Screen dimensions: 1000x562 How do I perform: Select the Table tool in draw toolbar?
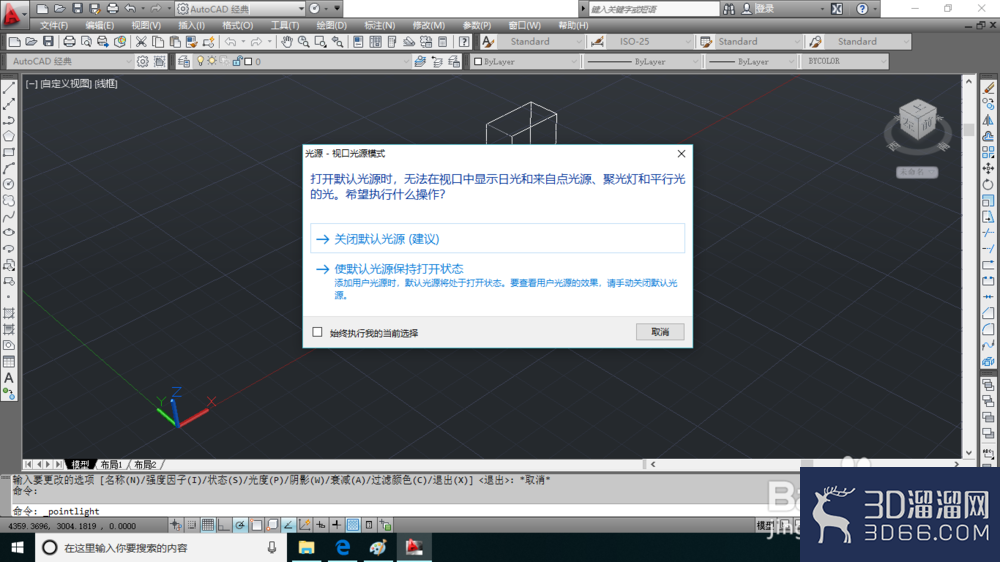(9, 362)
